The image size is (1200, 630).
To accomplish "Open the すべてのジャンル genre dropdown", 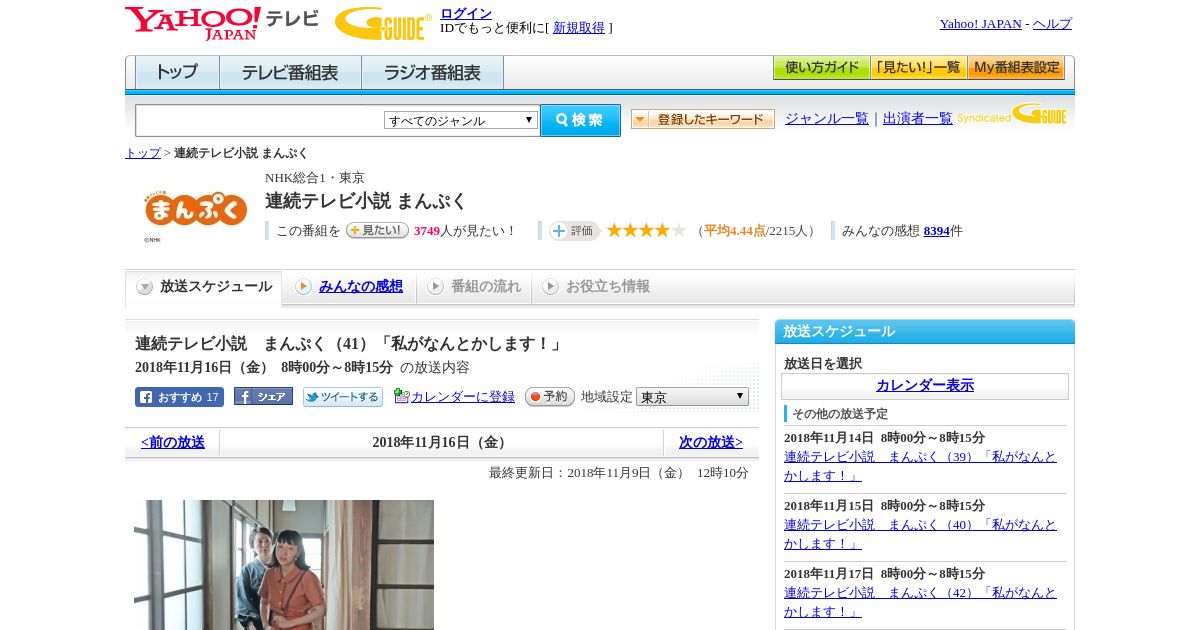I will coord(461,120).
